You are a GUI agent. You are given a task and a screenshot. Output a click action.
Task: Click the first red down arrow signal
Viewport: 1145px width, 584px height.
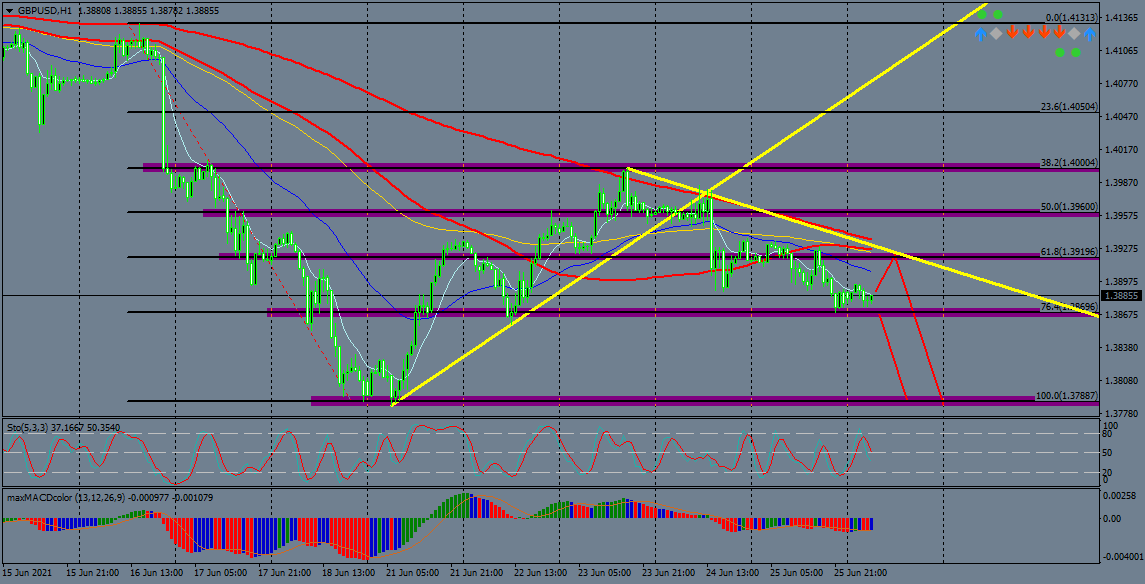pos(1012,33)
